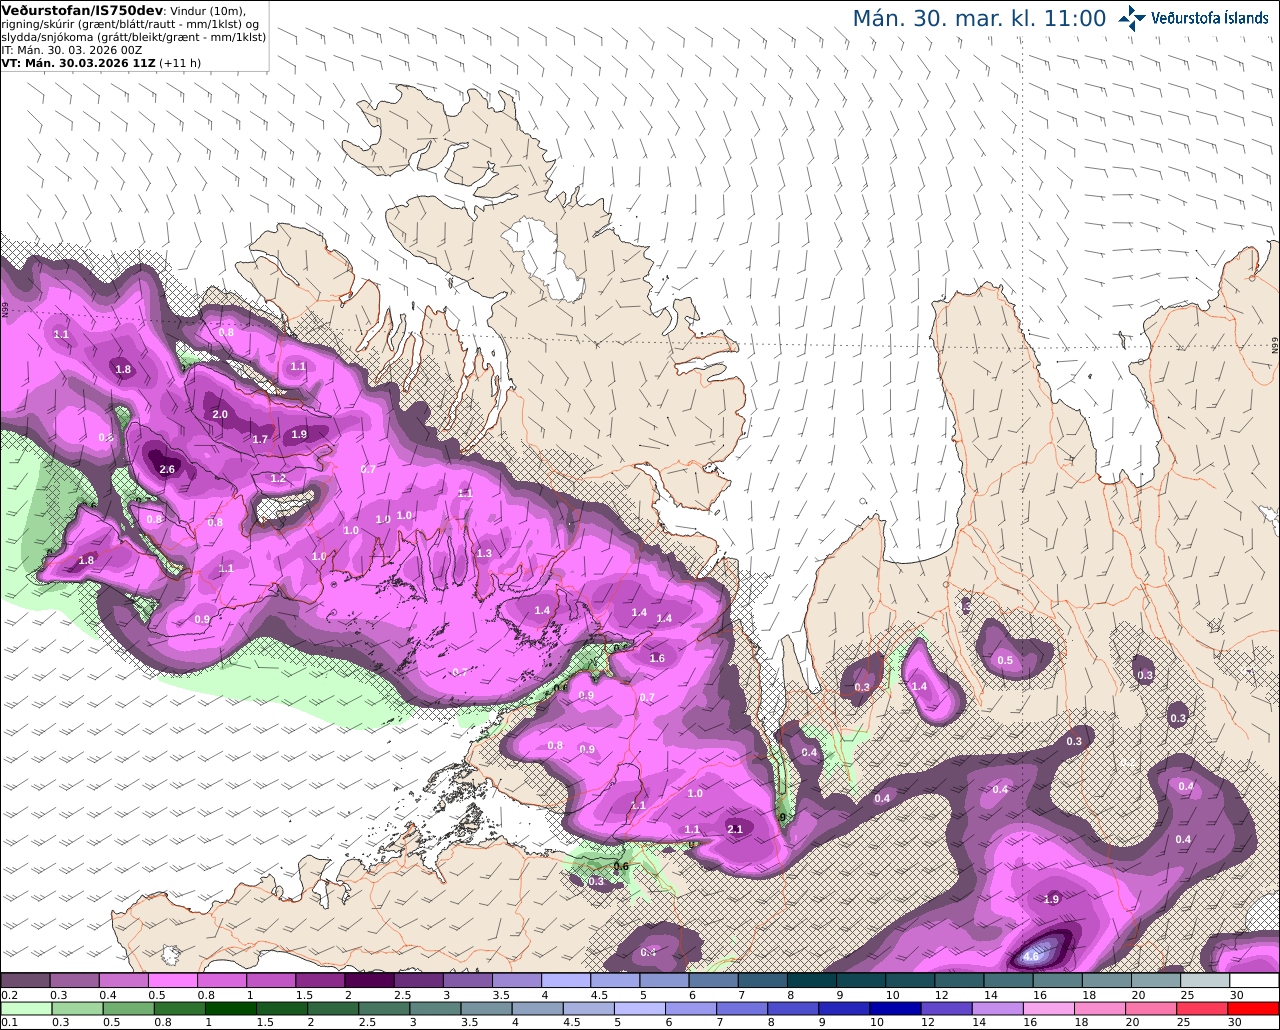
Task: Click the 4.8 precipitation peak label
Action: pos(1033,956)
